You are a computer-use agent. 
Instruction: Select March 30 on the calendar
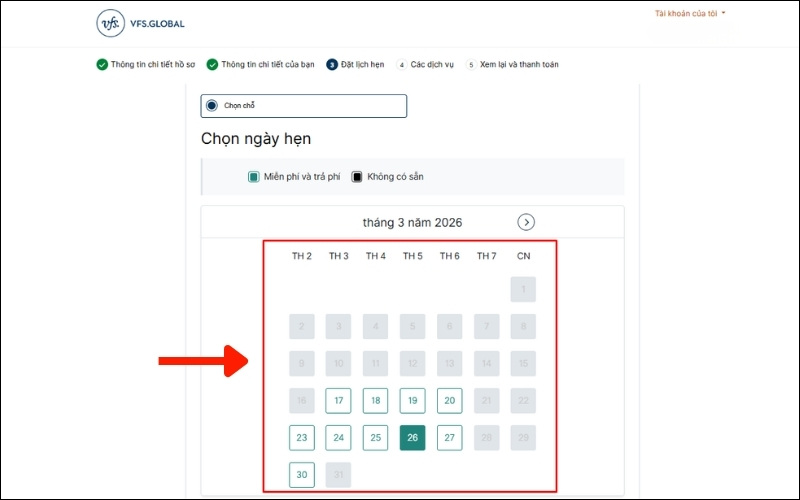pos(301,475)
